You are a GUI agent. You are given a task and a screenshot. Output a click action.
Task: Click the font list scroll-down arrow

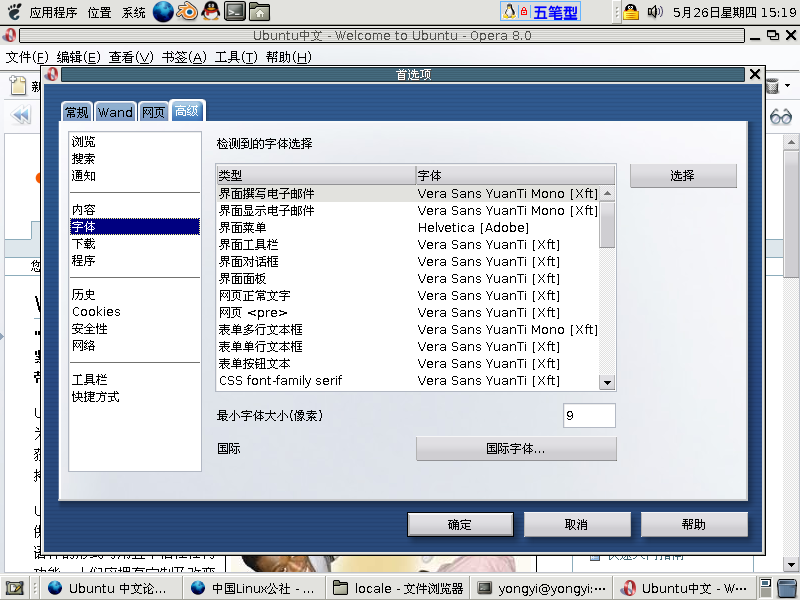(x=607, y=383)
